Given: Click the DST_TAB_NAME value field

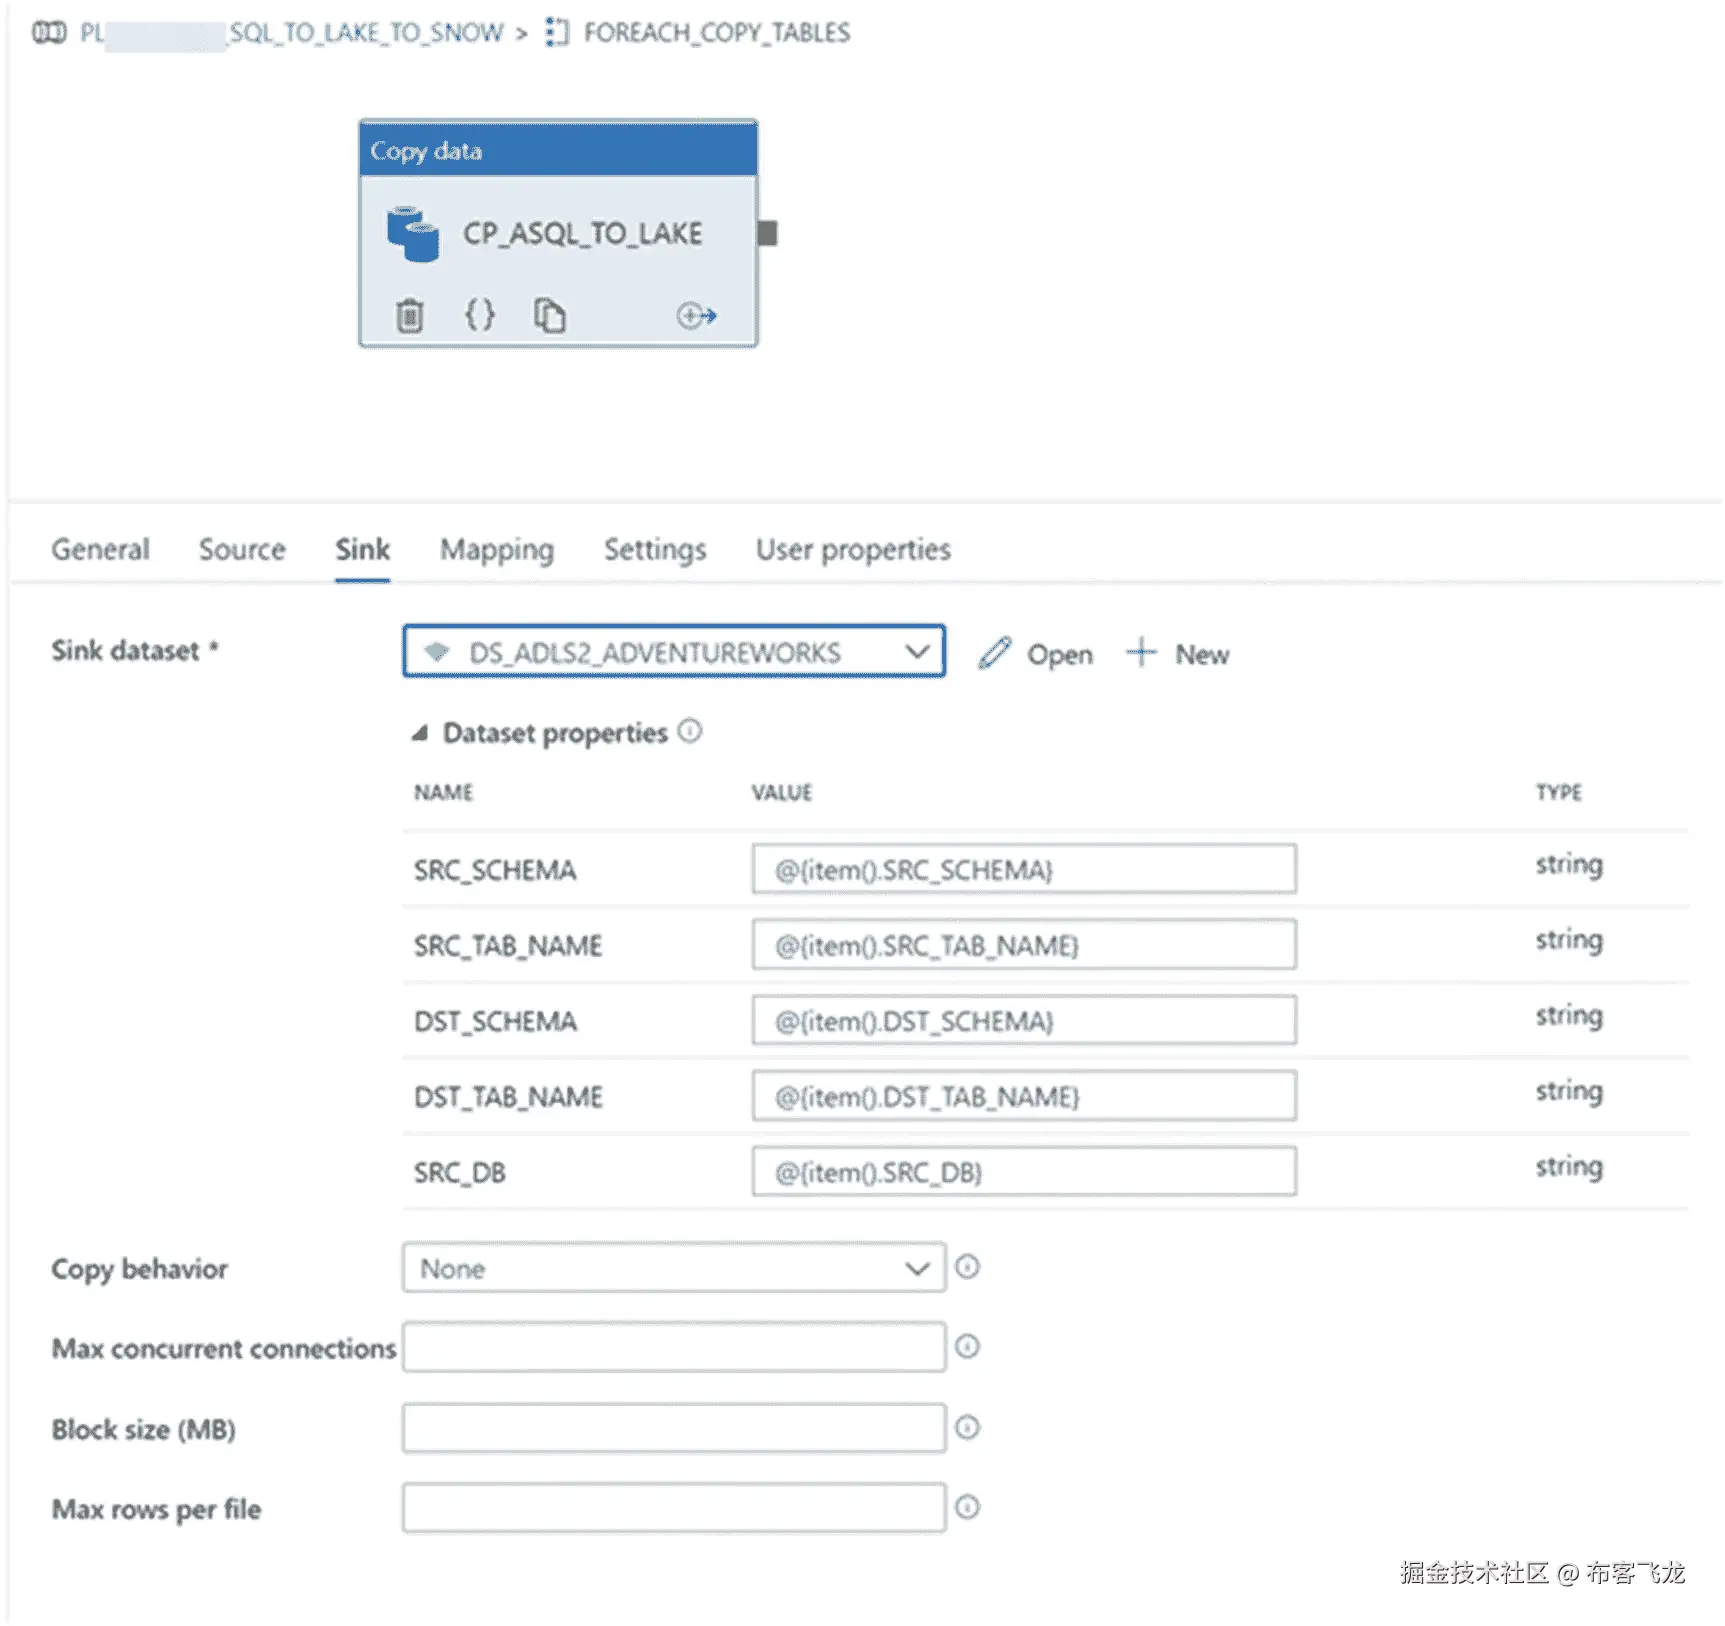Looking at the screenshot, I should [x=1024, y=1096].
